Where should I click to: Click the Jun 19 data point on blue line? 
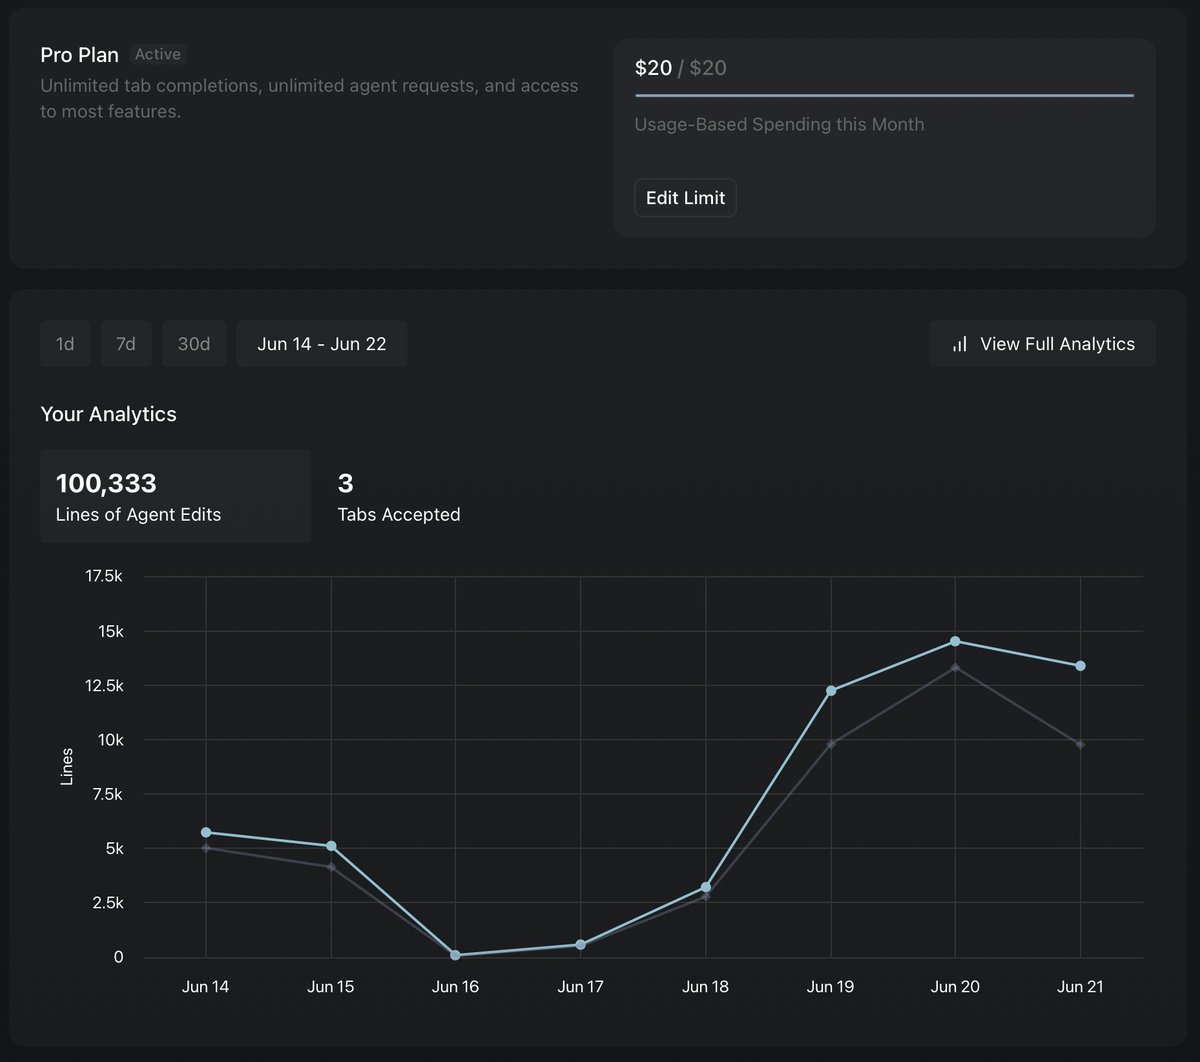coord(830,690)
